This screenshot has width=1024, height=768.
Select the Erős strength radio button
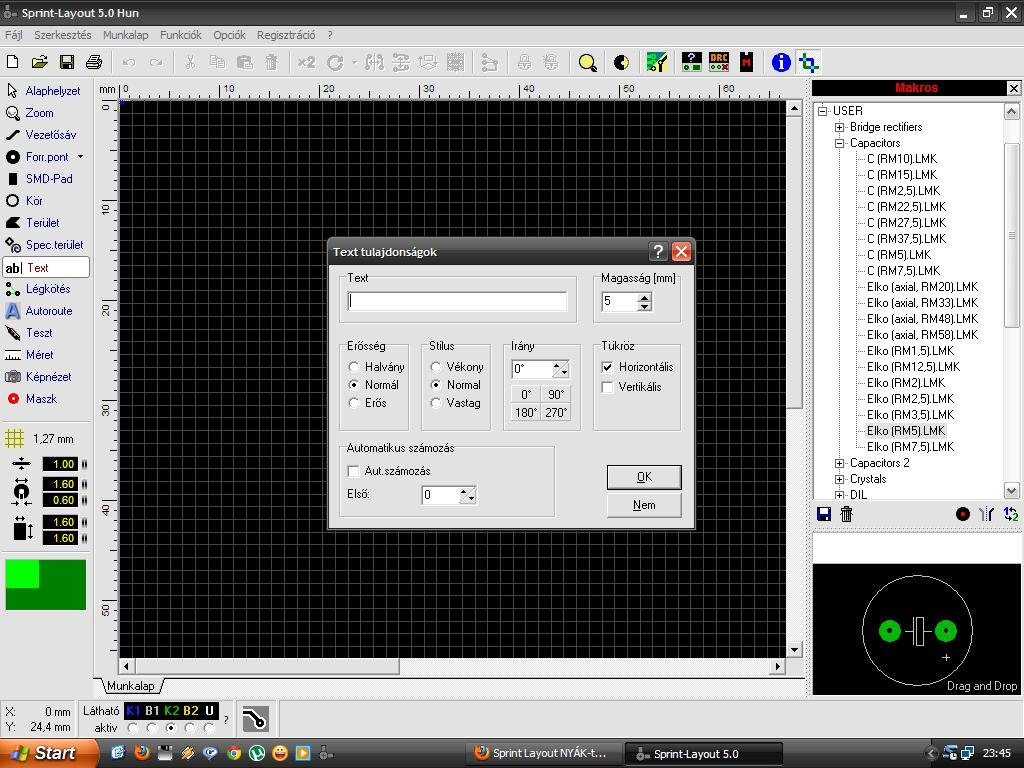click(x=354, y=403)
